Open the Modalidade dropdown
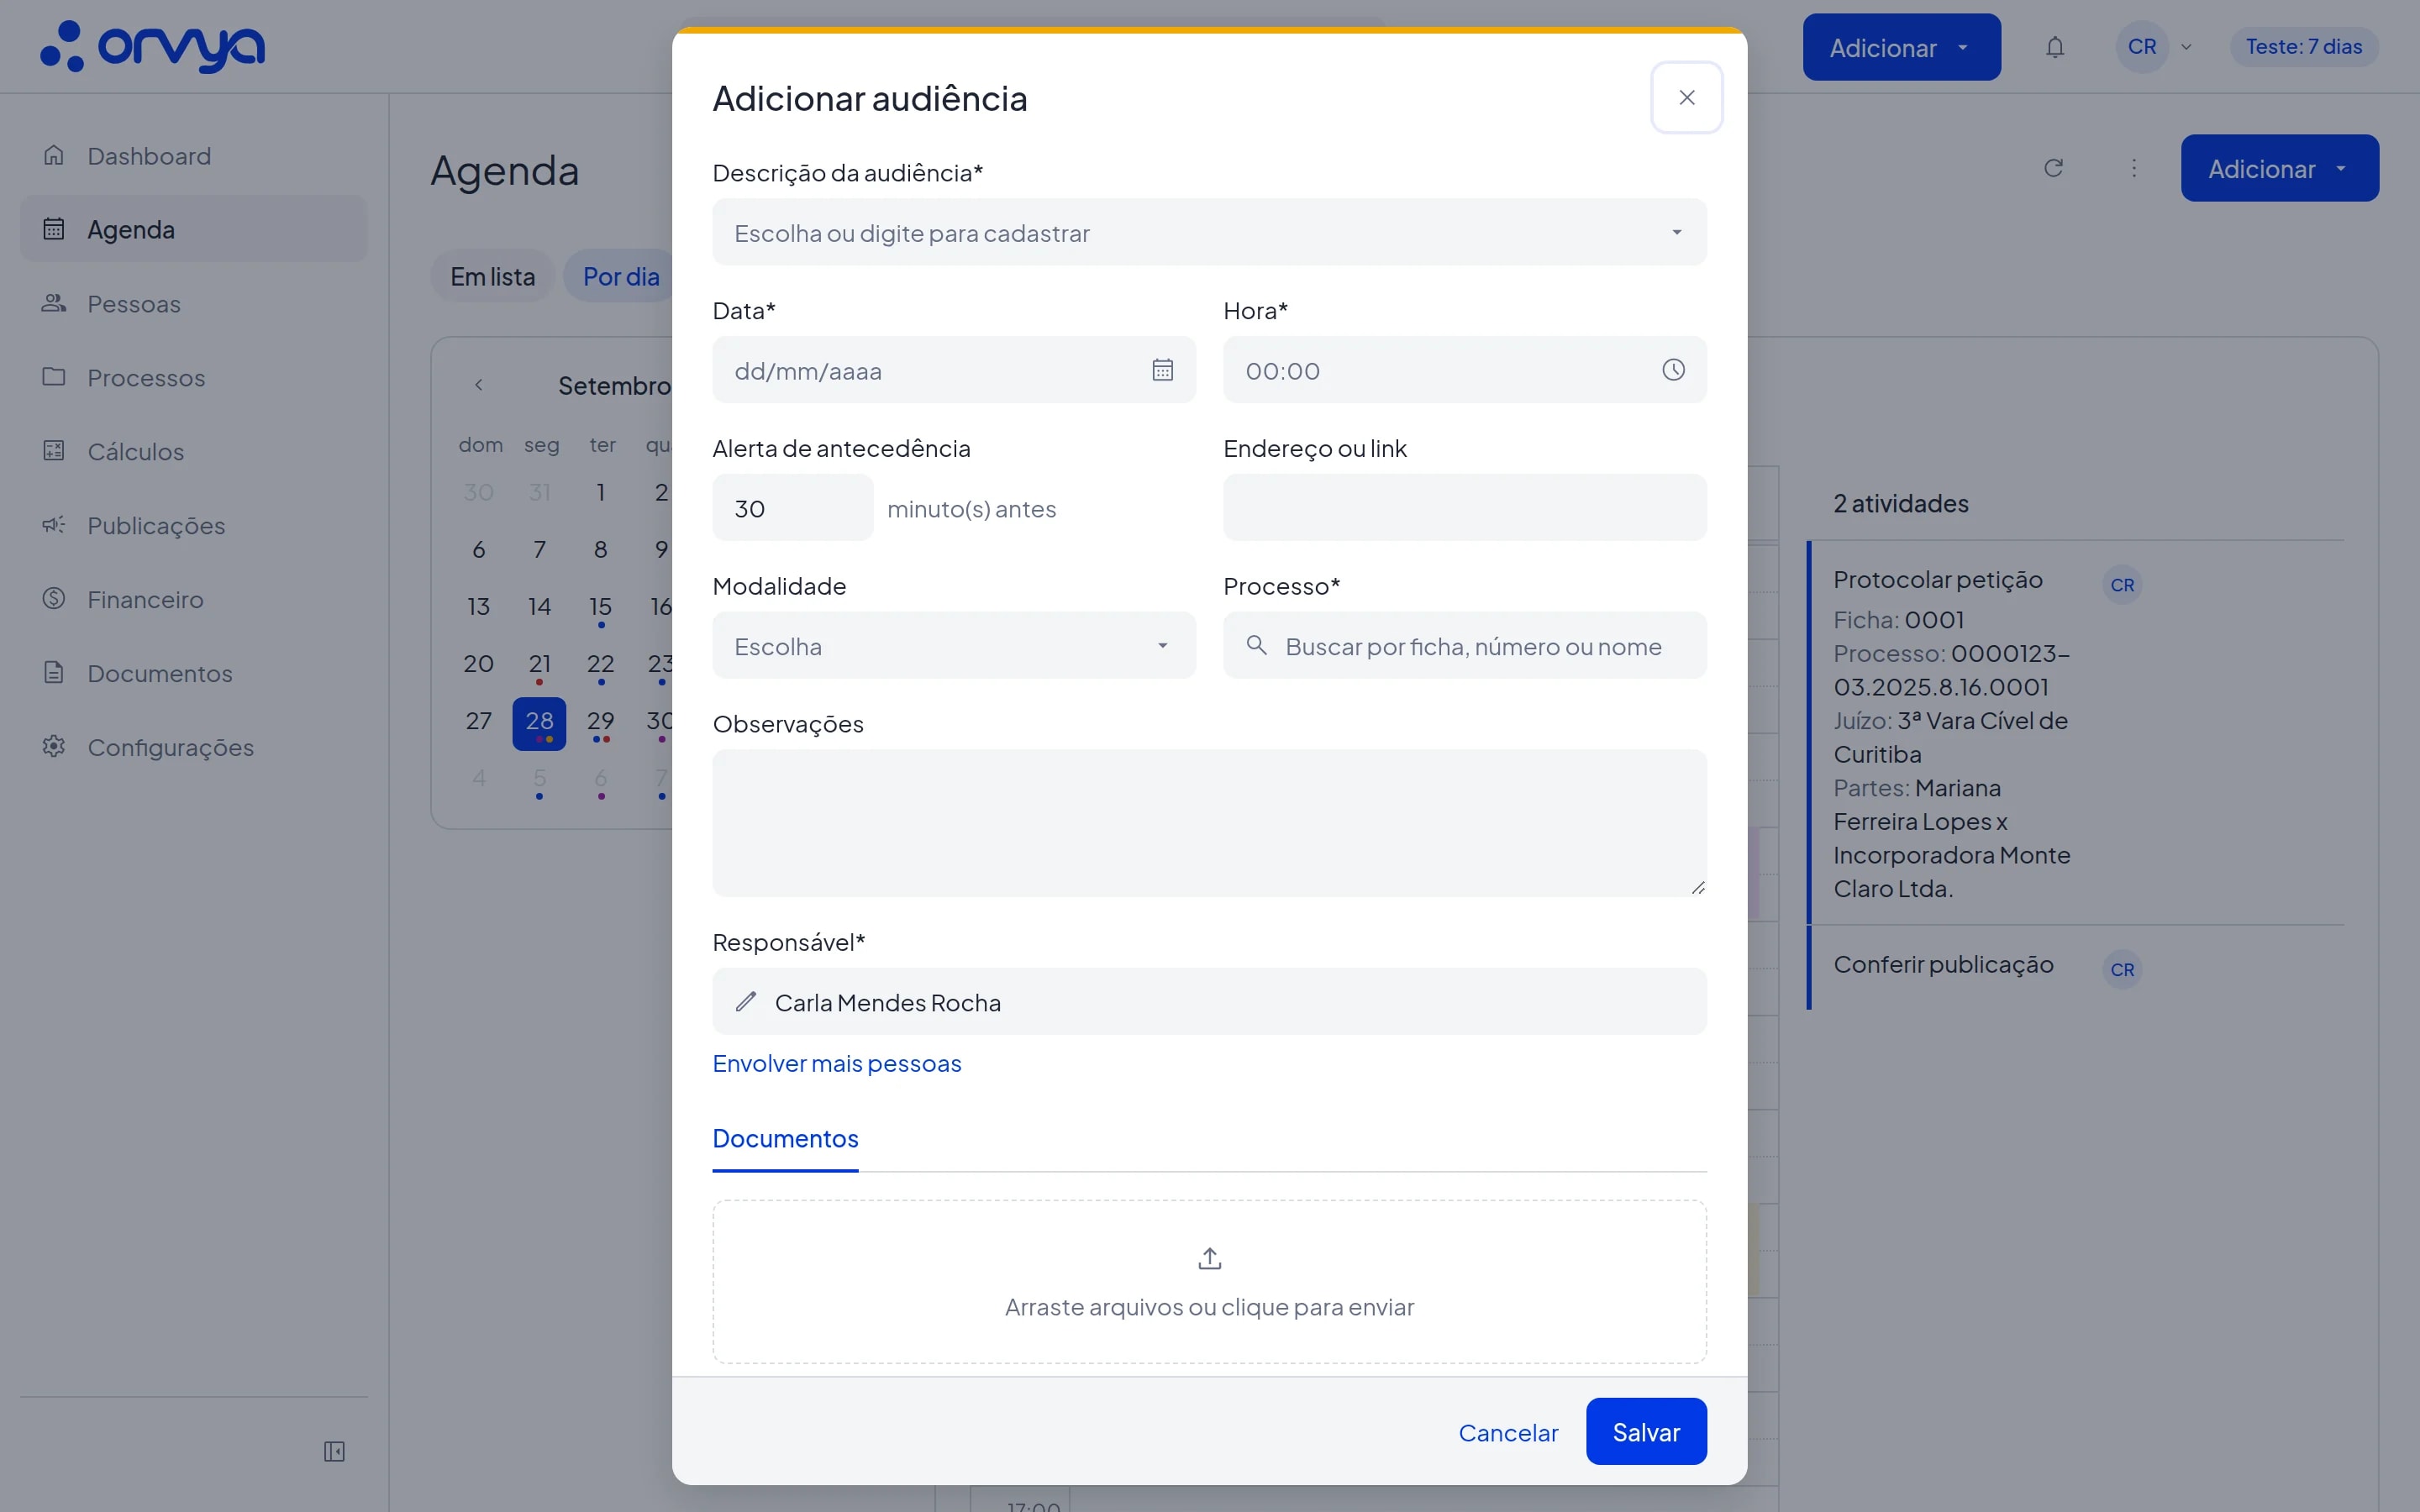The image size is (2420, 1512). pos(953,646)
